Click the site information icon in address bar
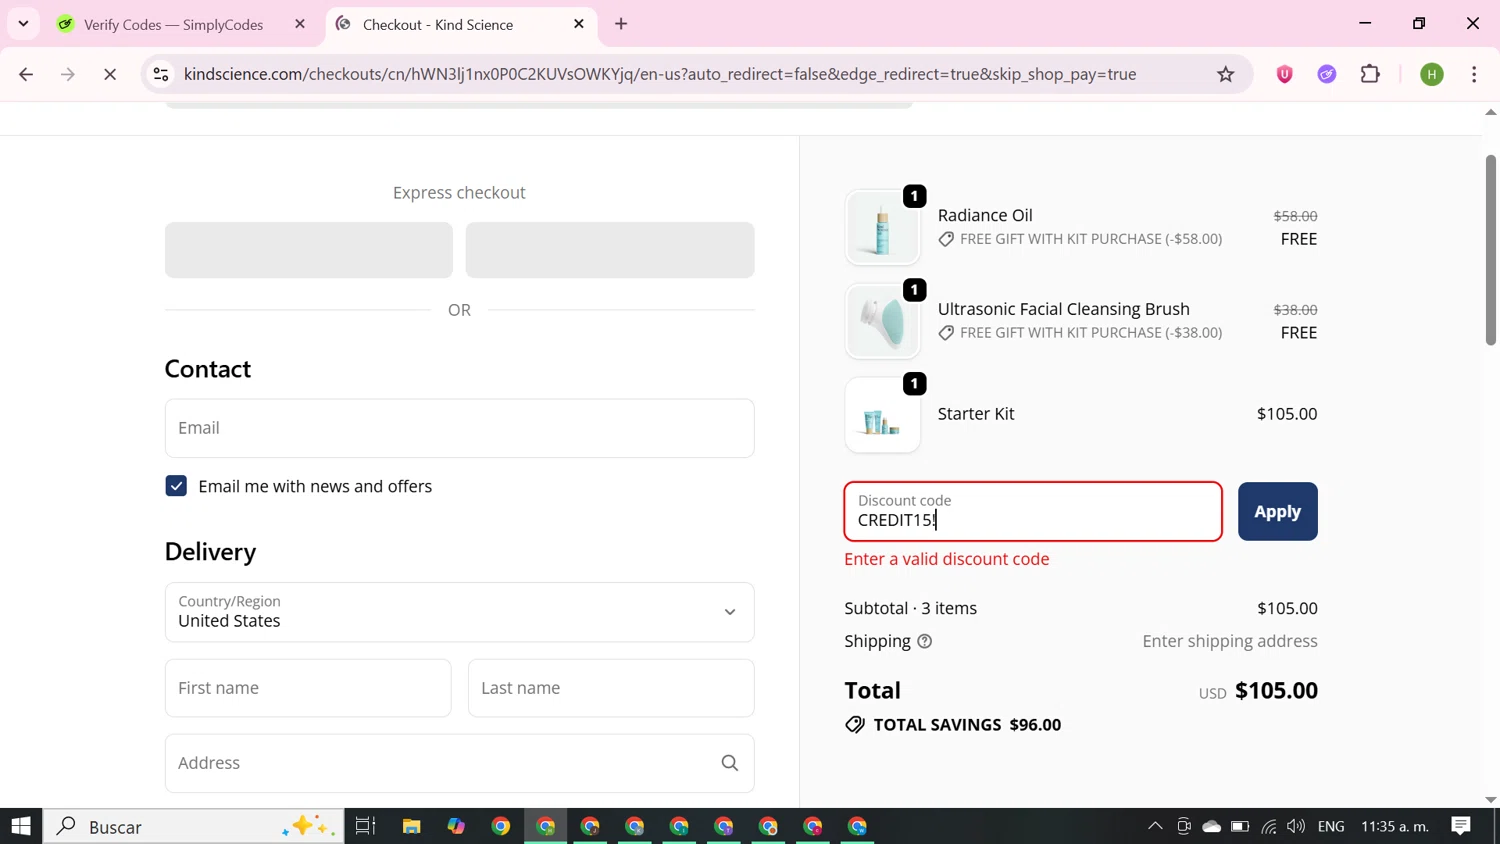The width and height of the screenshot is (1500, 844). coord(161,74)
